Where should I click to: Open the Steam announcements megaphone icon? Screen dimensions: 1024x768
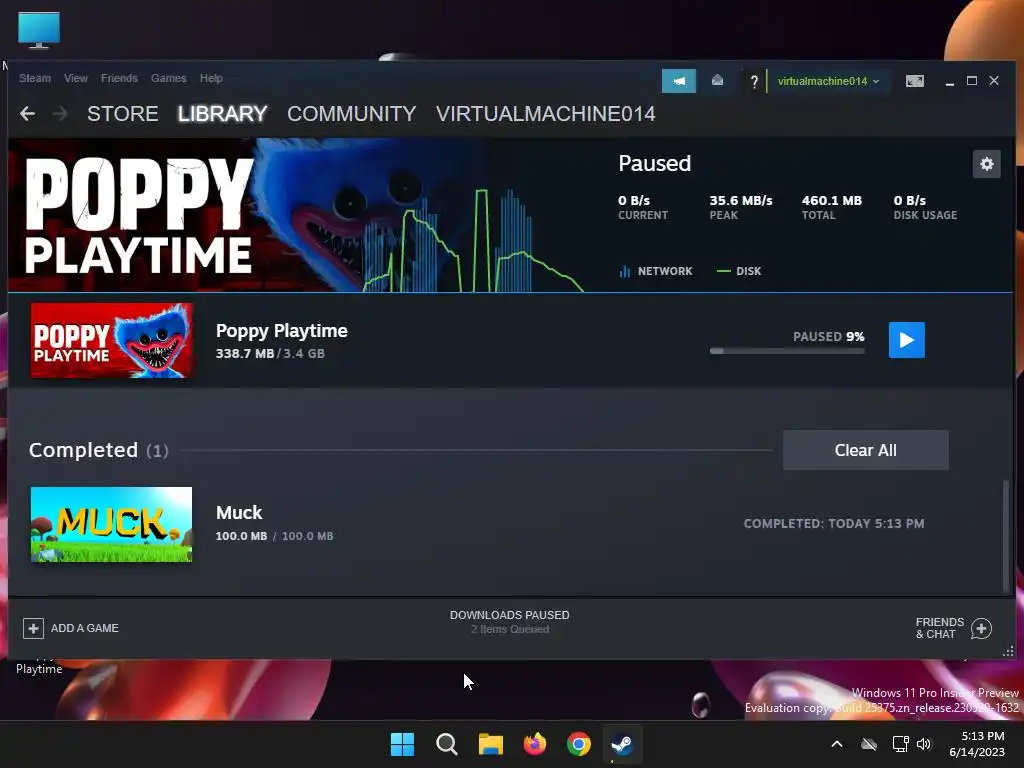point(679,81)
